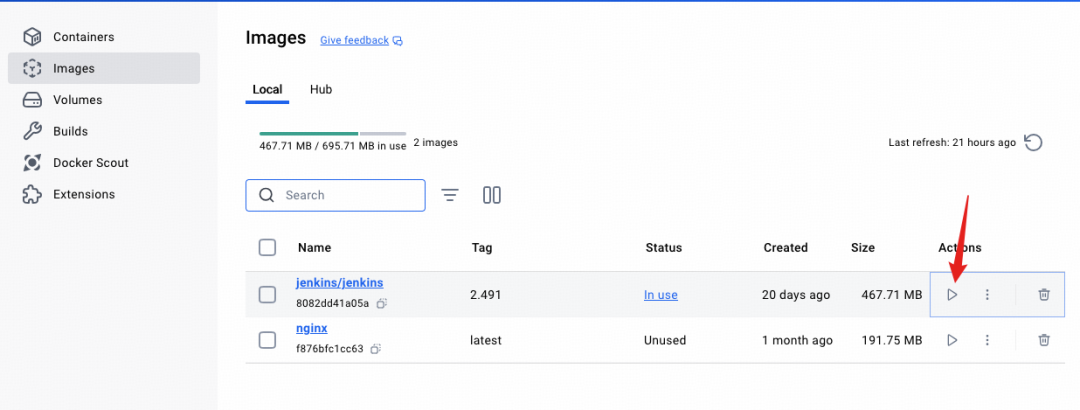Open the Containers section in sidebar
This screenshot has height=410, width=1080.
[x=103, y=37]
